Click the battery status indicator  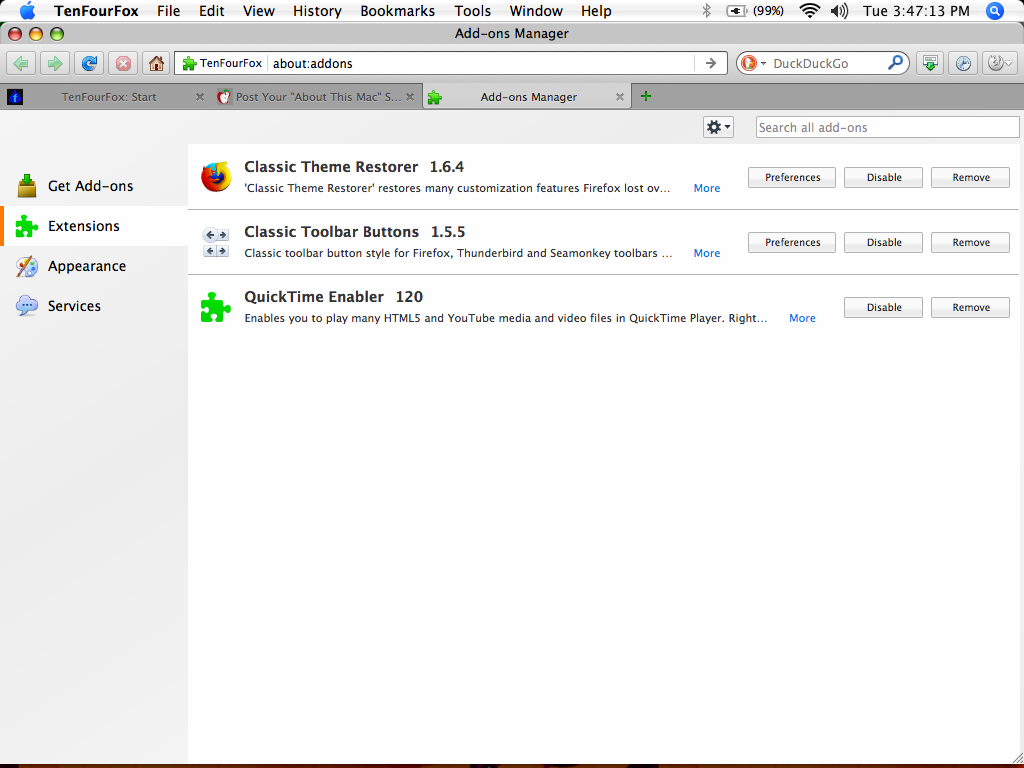tap(755, 10)
